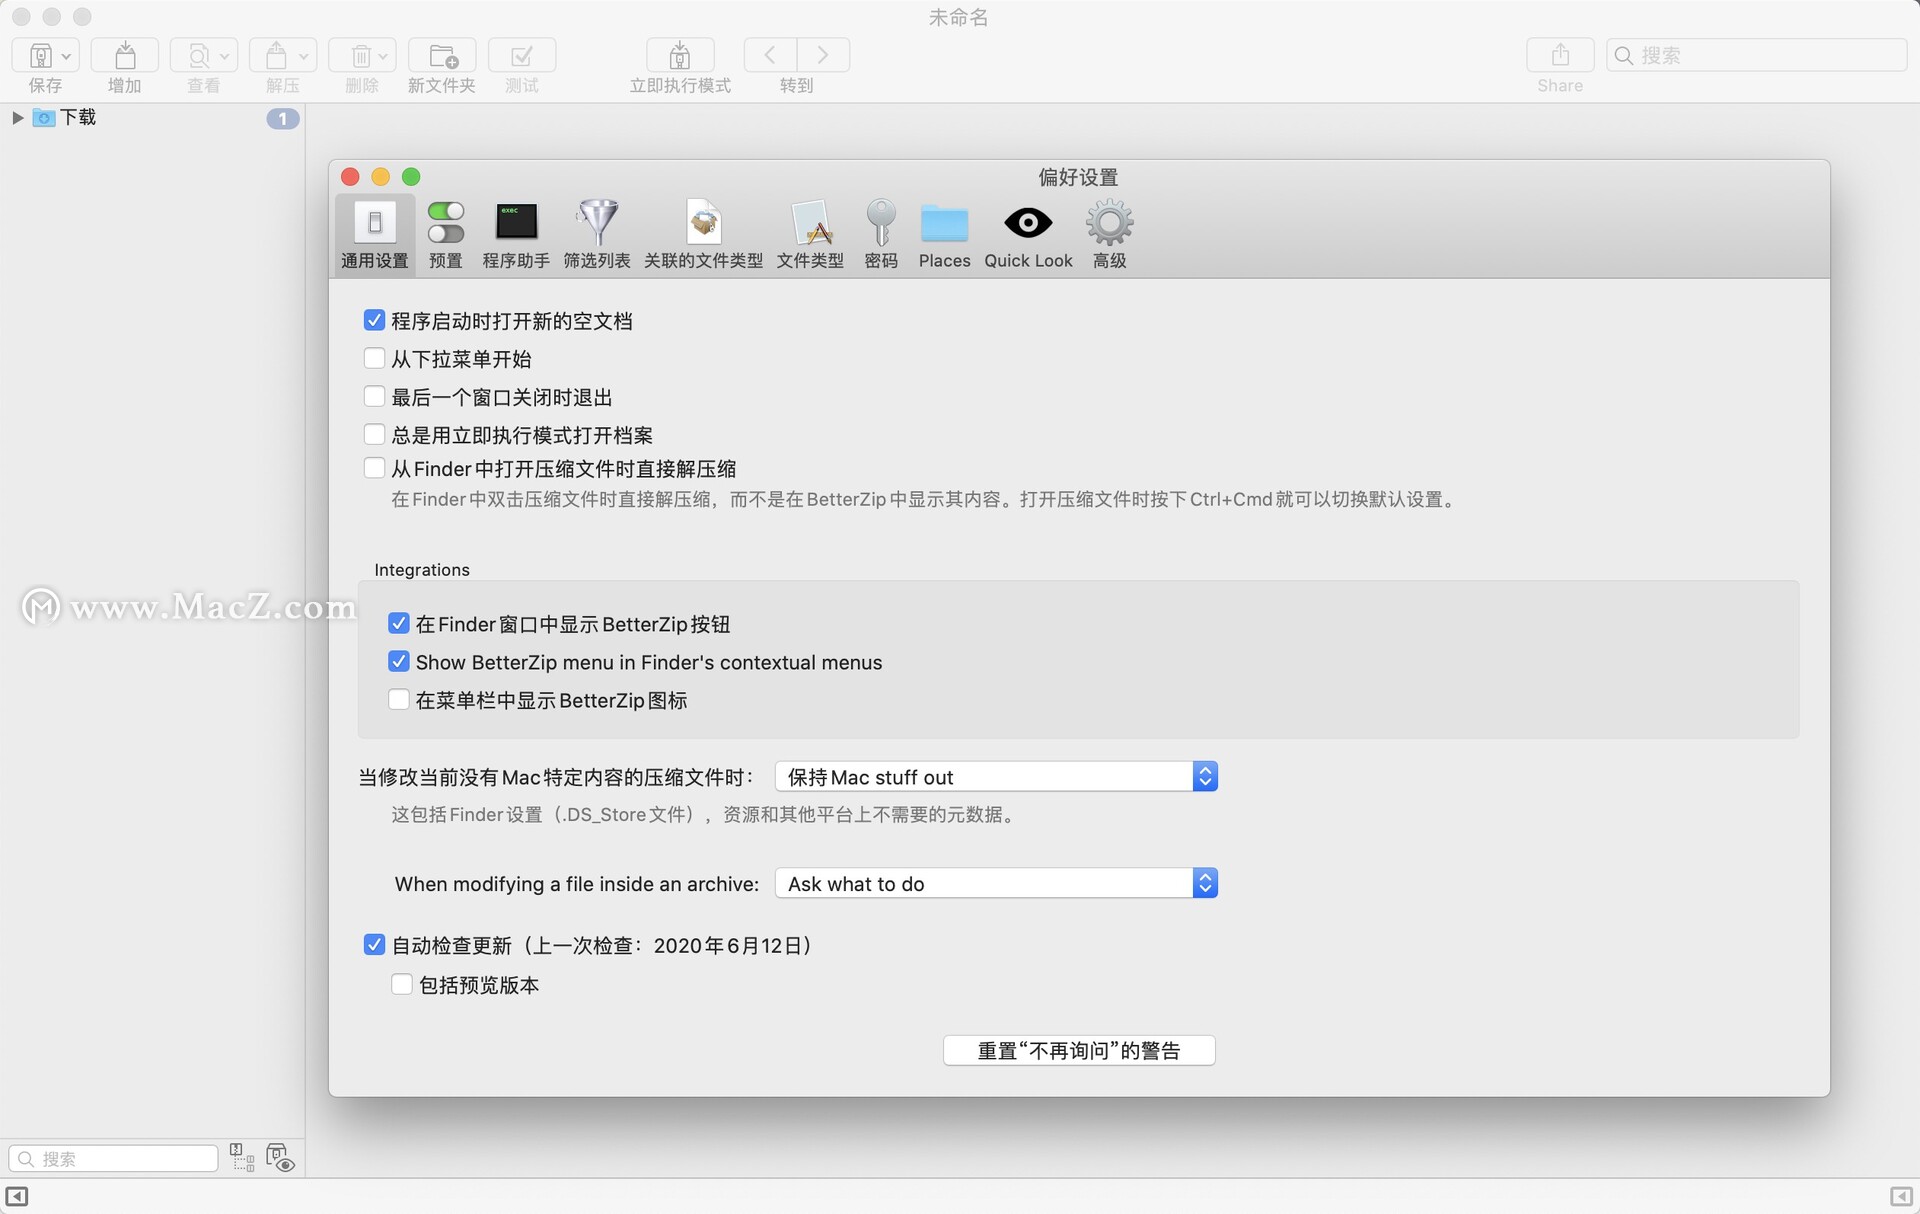This screenshot has width=1920, height=1214.
Task: Open 高级 gear icon pane
Action: pyautogui.click(x=1110, y=233)
